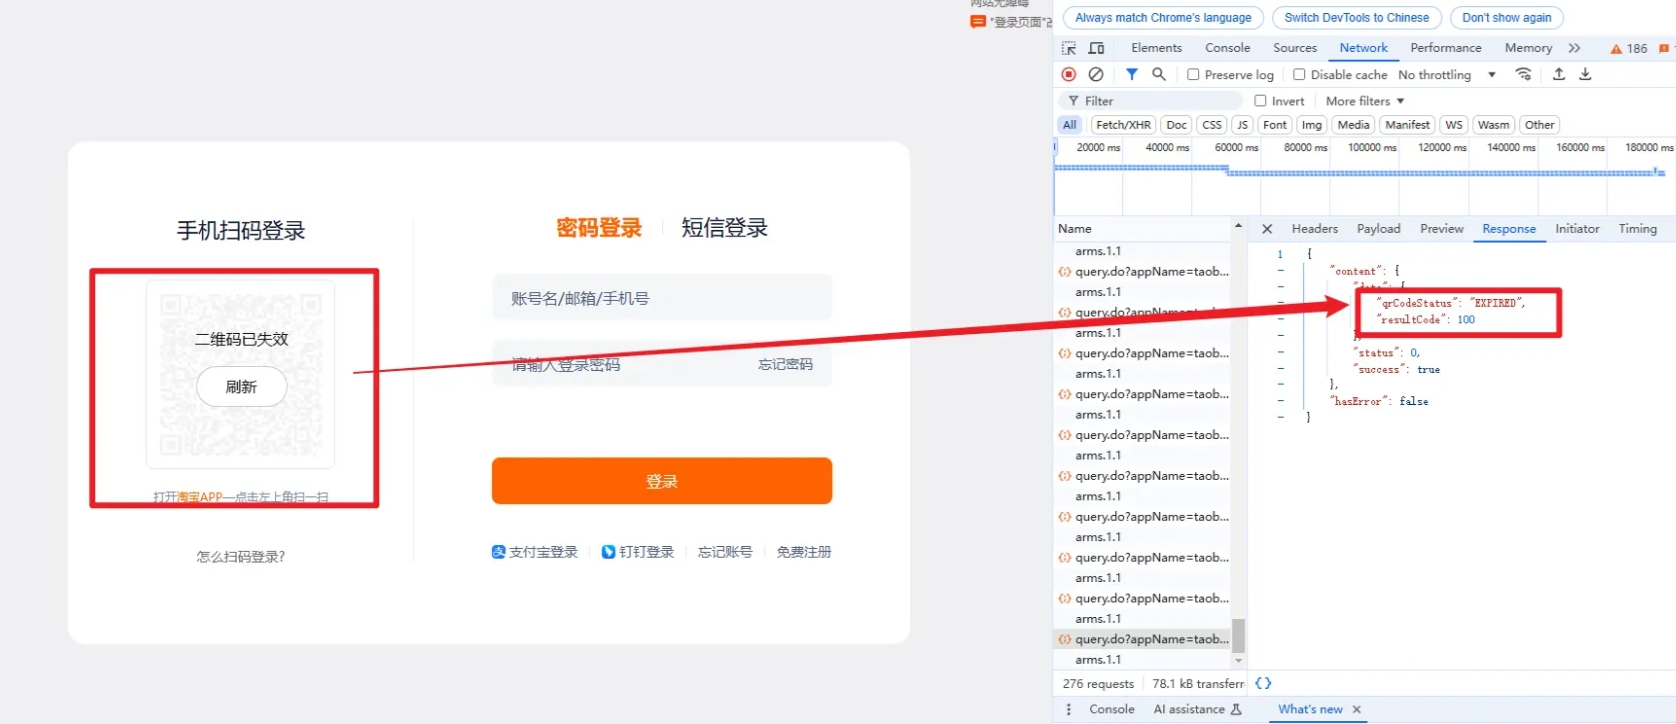The image size is (1676, 724).
Task: Click the 免费注册 link
Action: pos(803,552)
